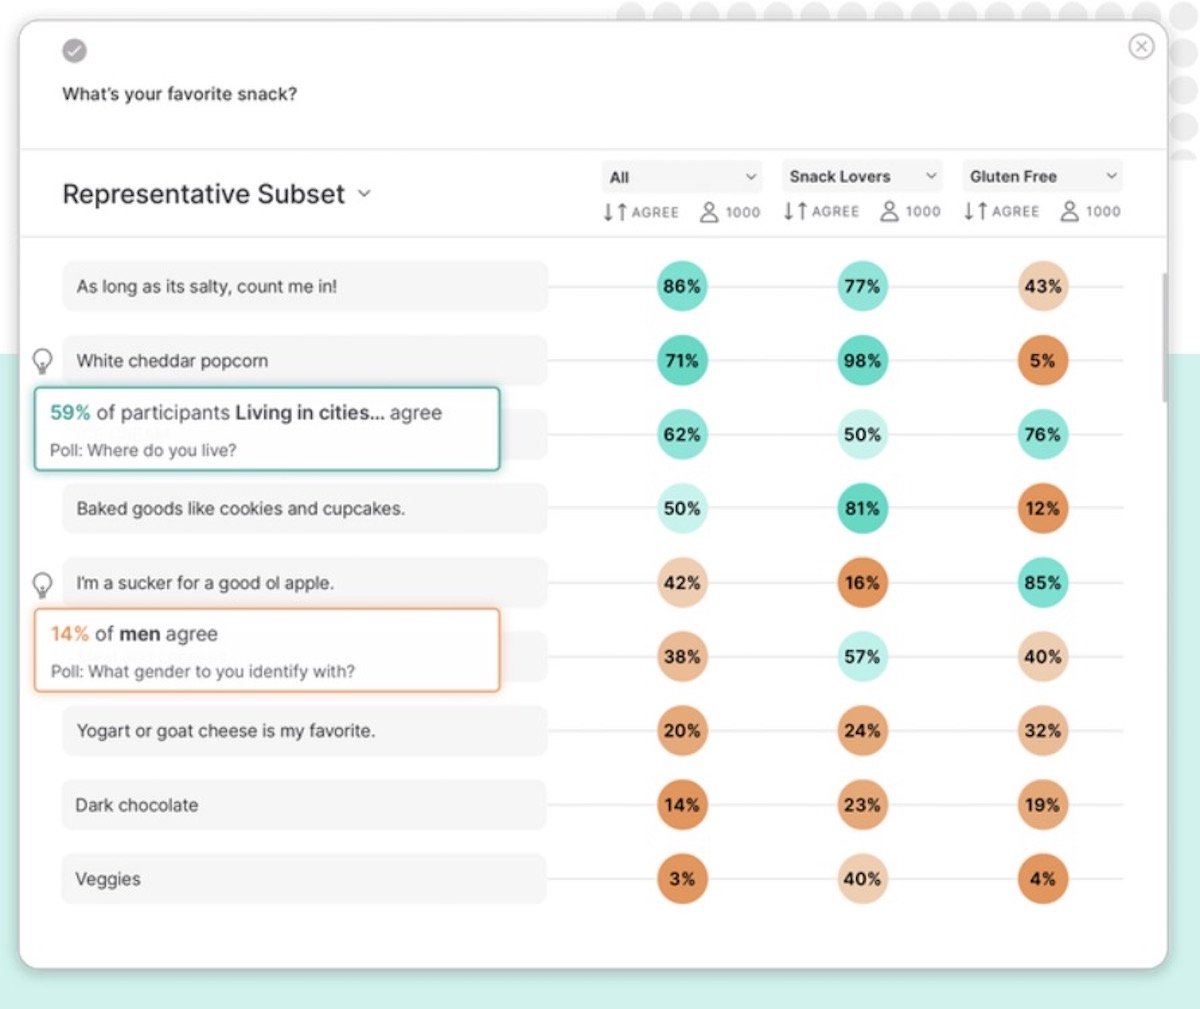Open the All segment dropdown
The image size is (1200, 1009).
tap(681, 176)
